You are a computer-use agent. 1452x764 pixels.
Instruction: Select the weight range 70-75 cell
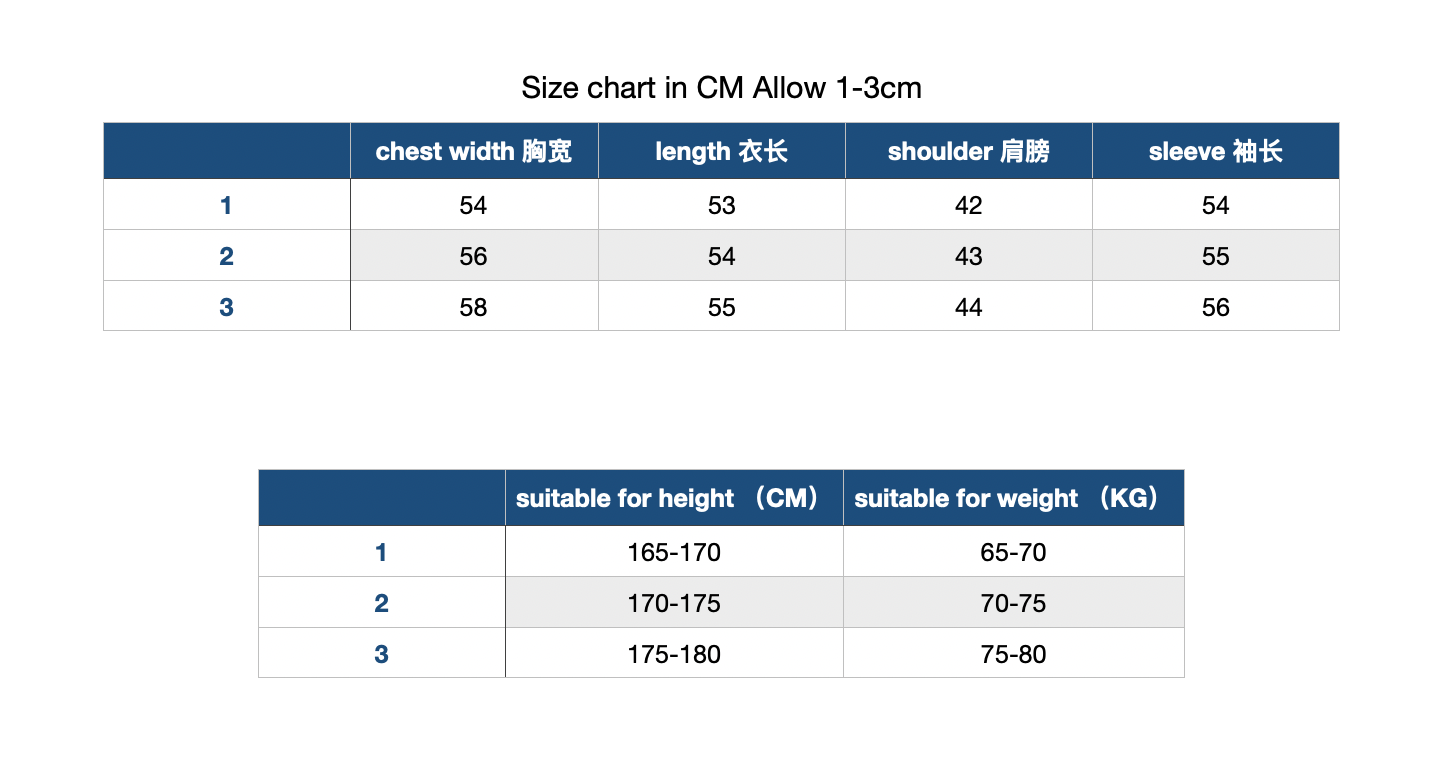point(1013,603)
